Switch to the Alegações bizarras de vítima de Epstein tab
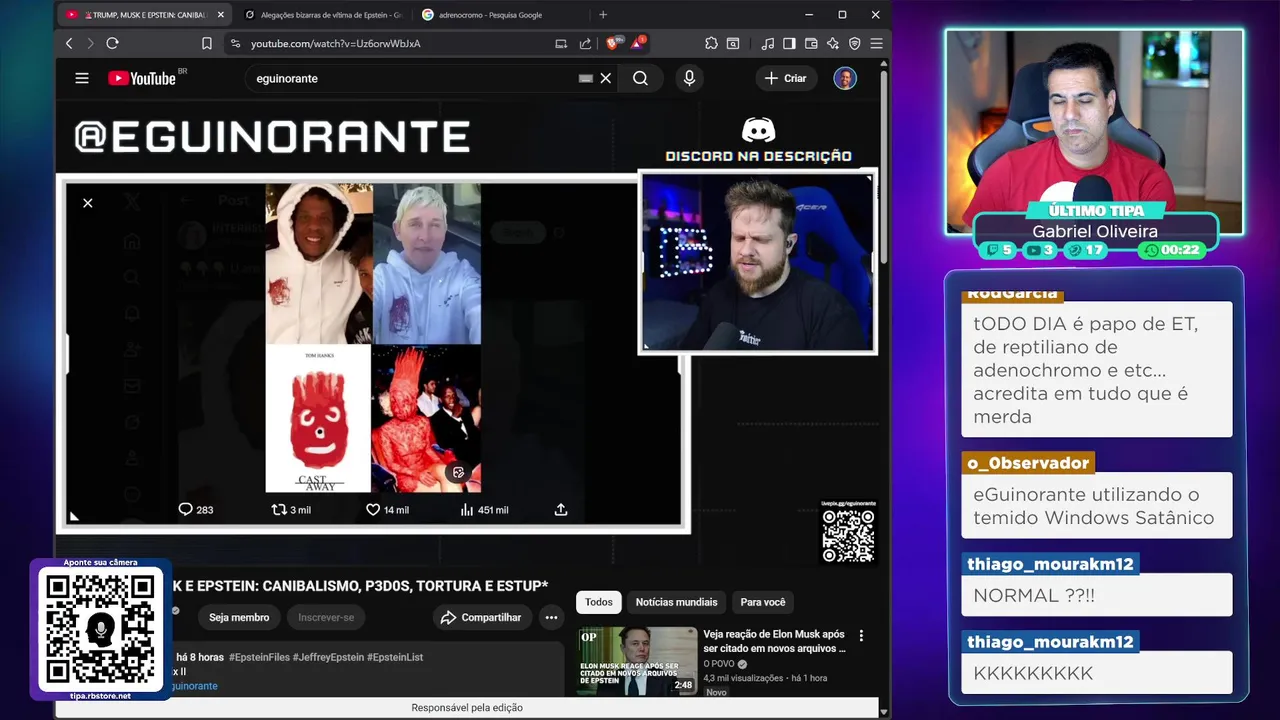The image size is (1280, 720). (323, 15)
